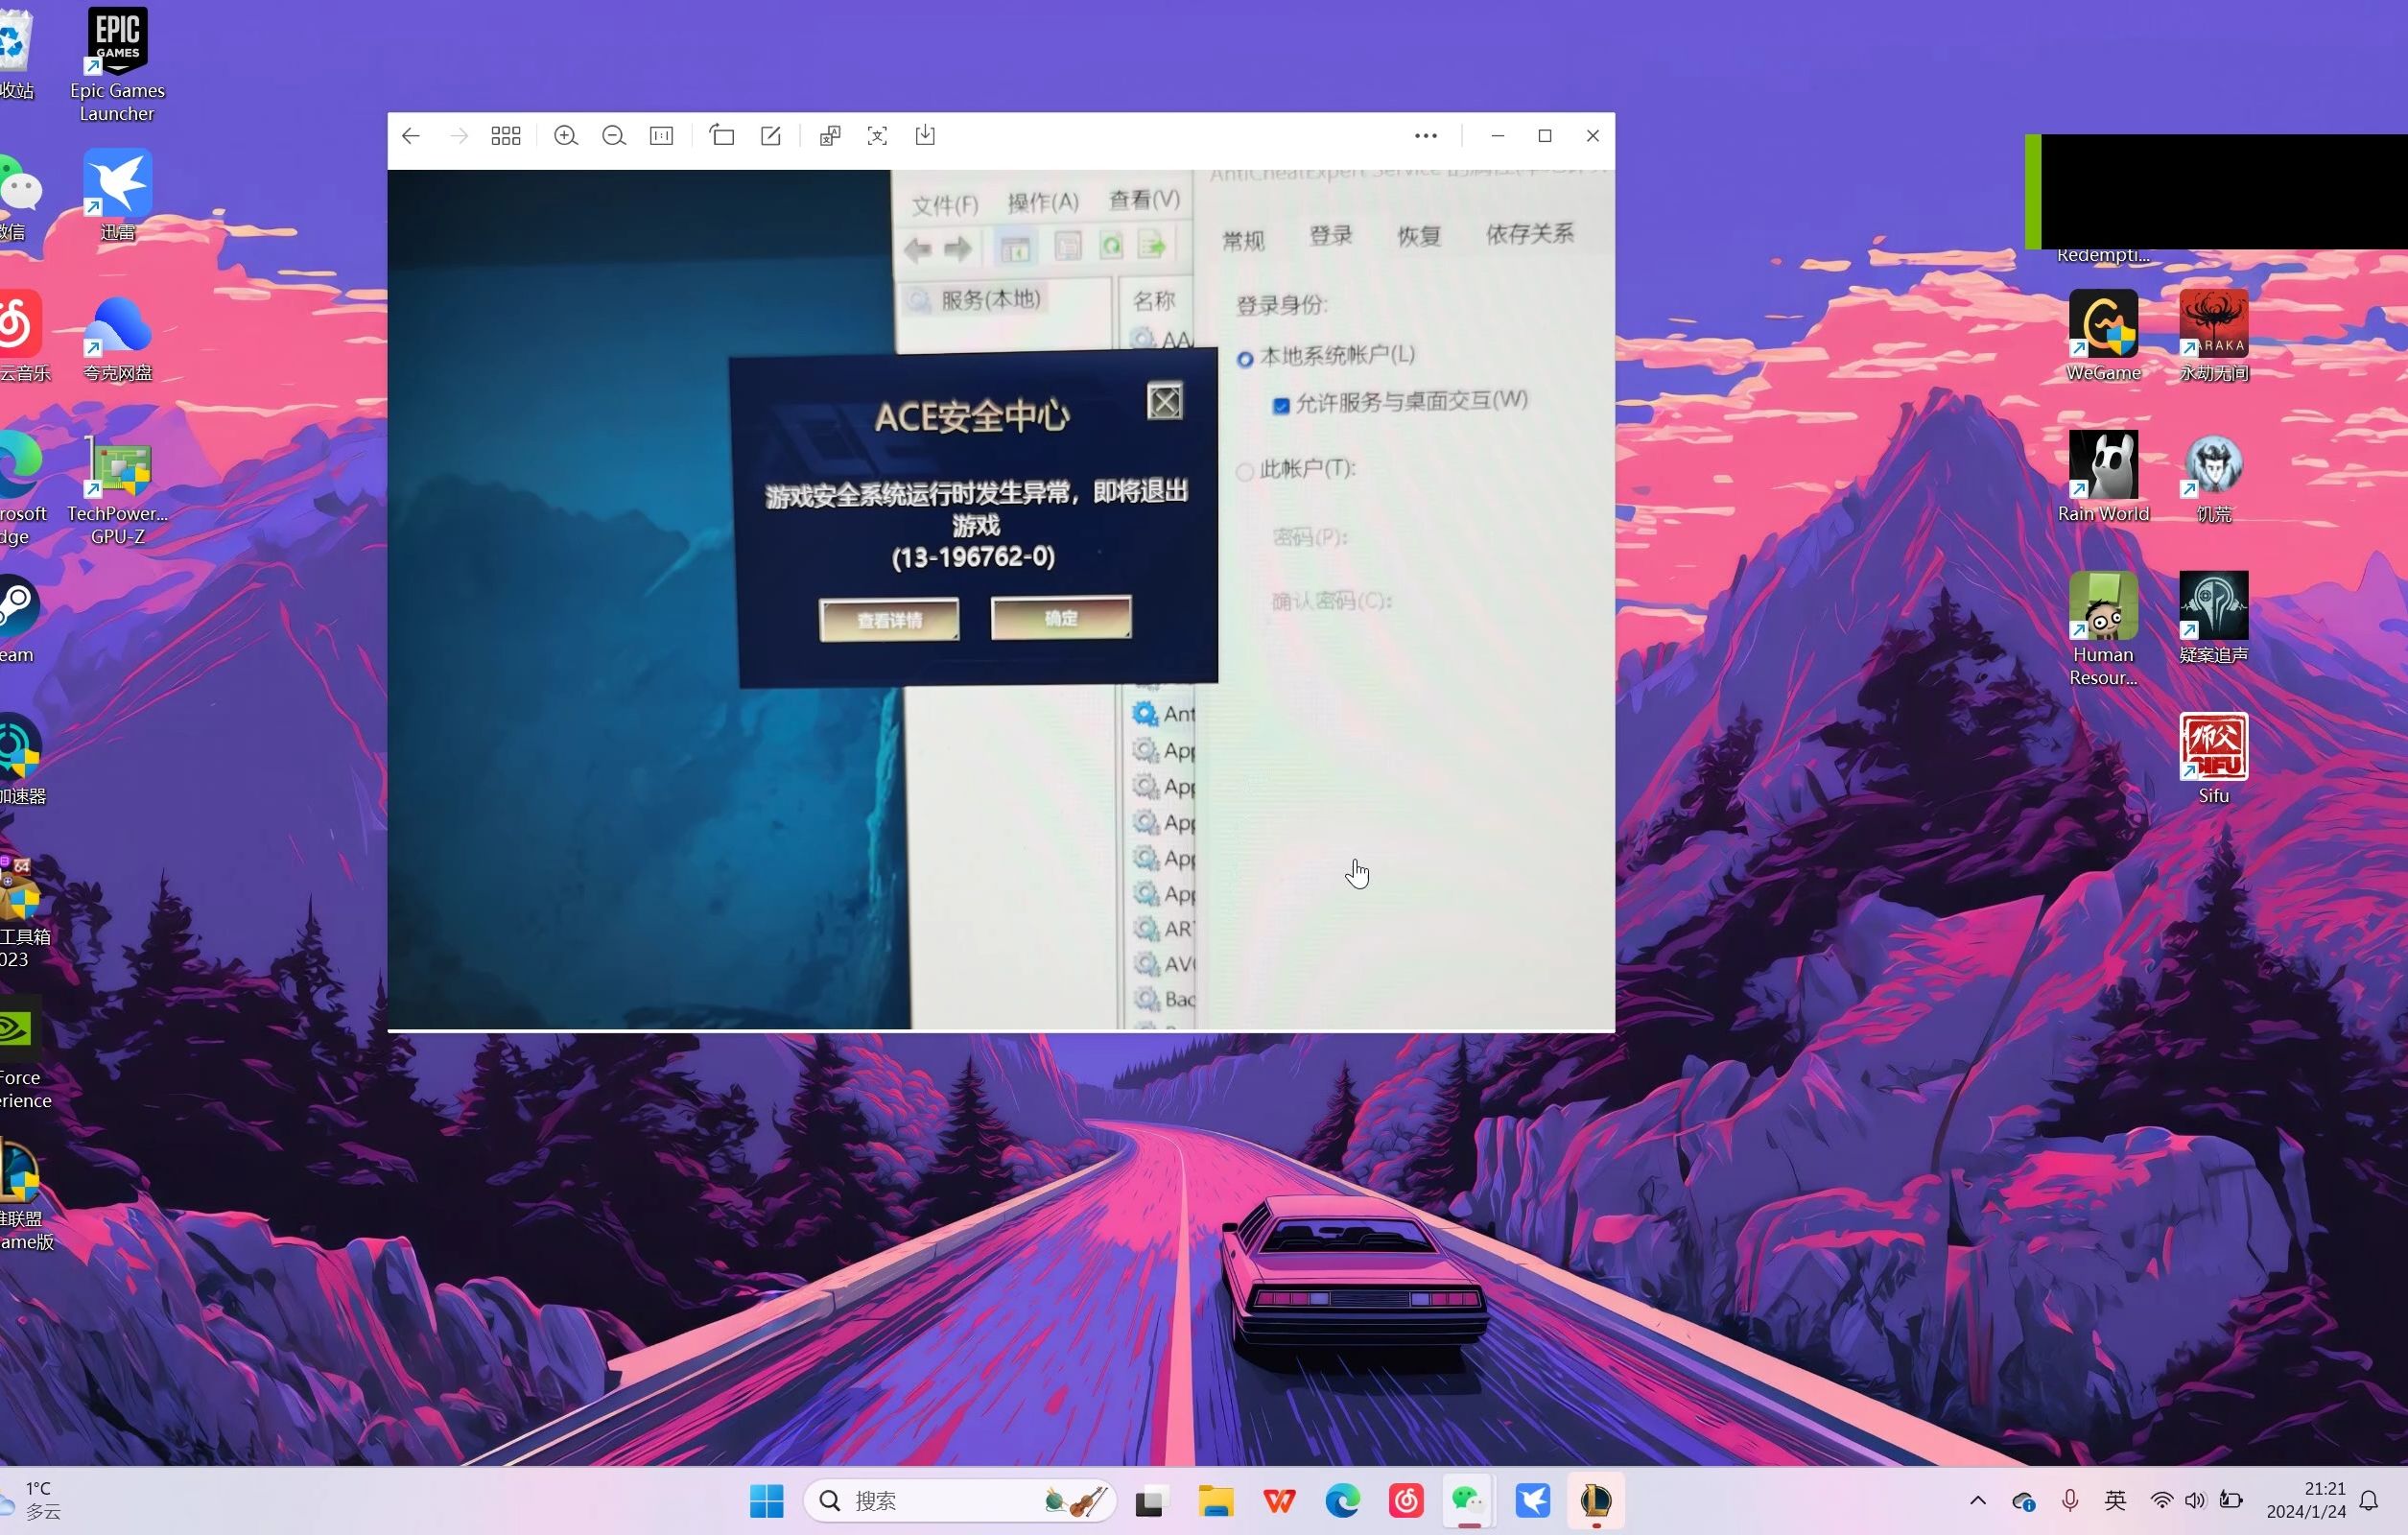2408x1535 pixels.
Task: Launch Rain World from desktop
Action: [2103, 478]
